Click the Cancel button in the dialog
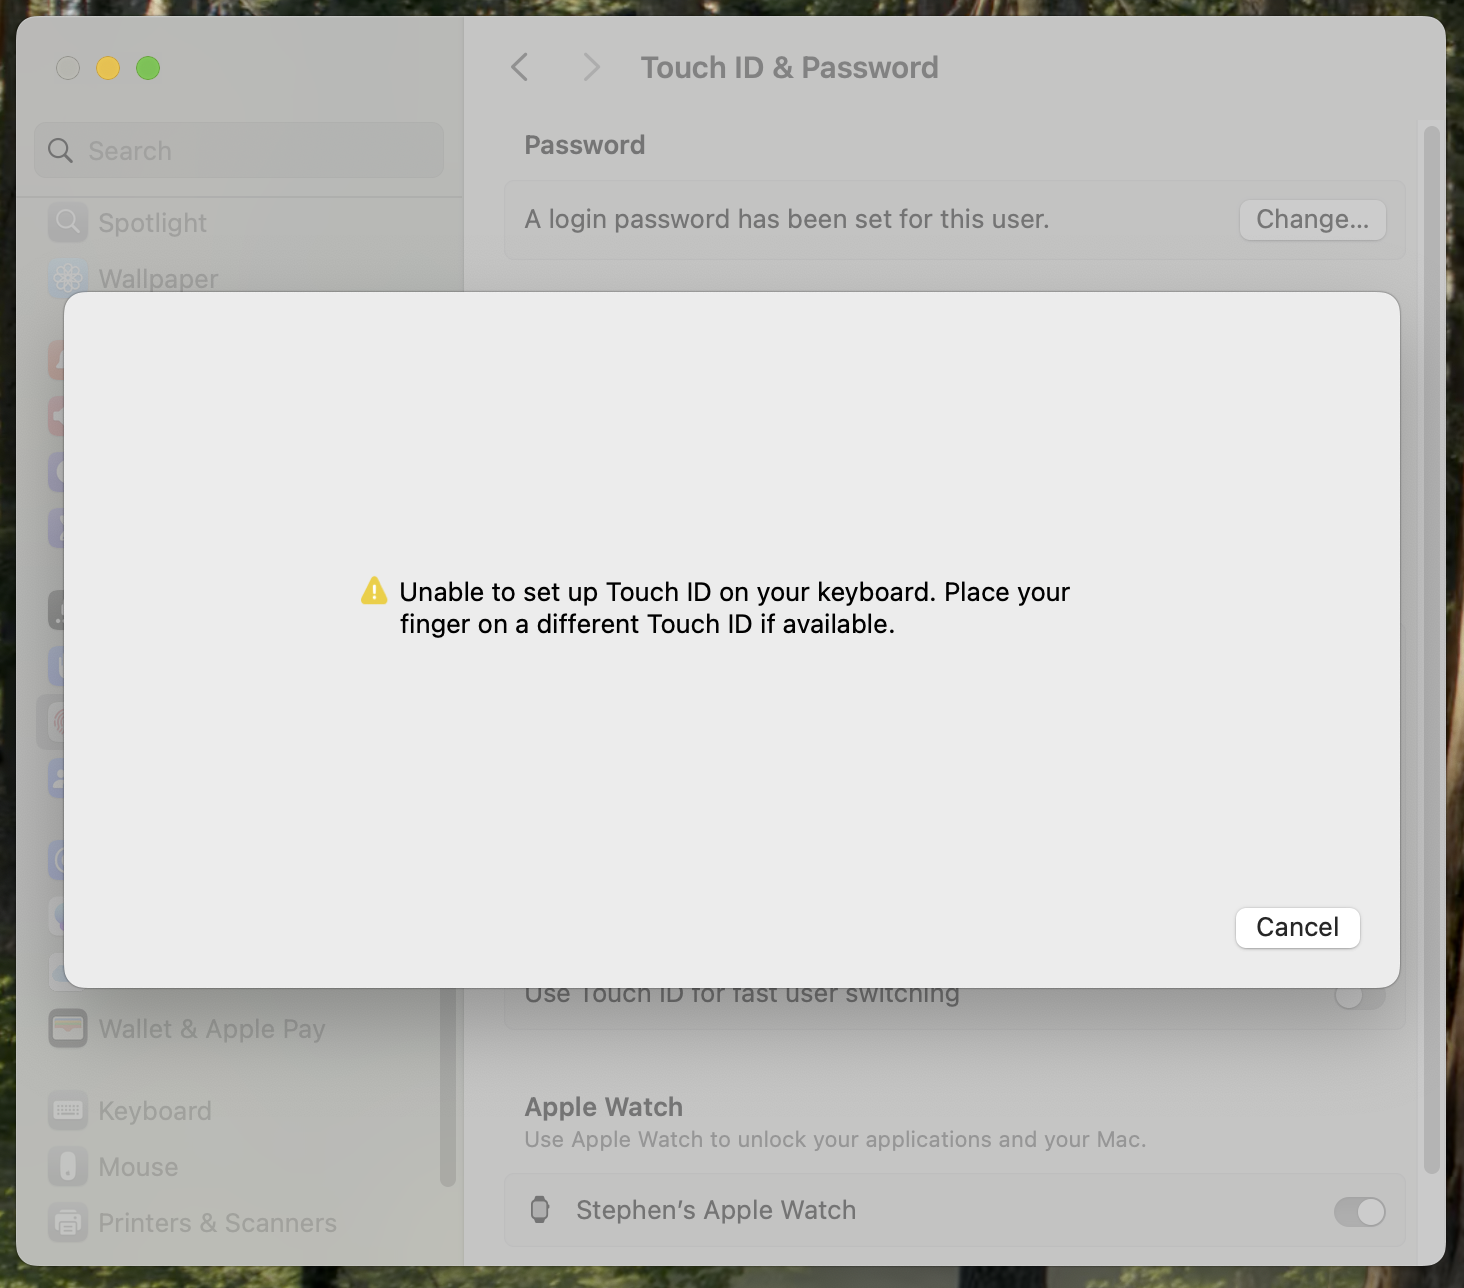Screen dimensions: 1464x1288 (x=1297, y=927)
